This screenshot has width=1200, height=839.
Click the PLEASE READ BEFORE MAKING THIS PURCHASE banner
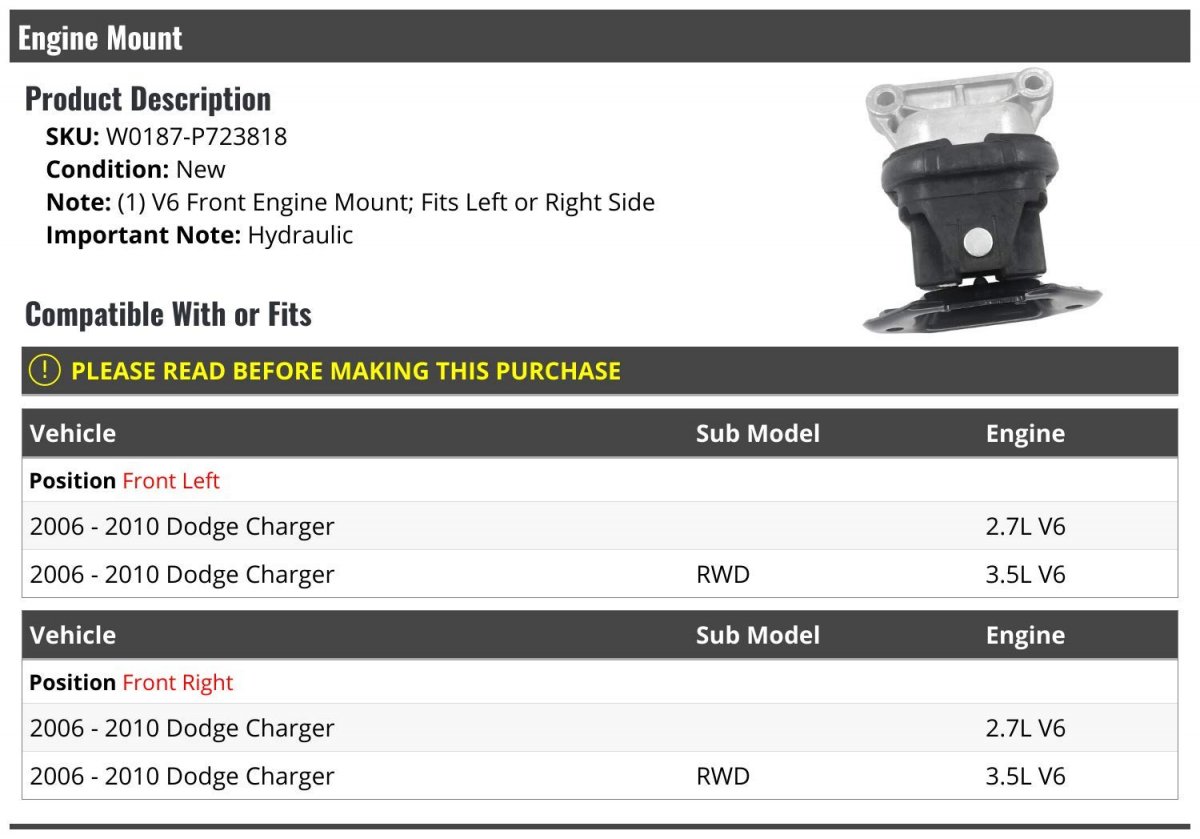coord(346,371)
